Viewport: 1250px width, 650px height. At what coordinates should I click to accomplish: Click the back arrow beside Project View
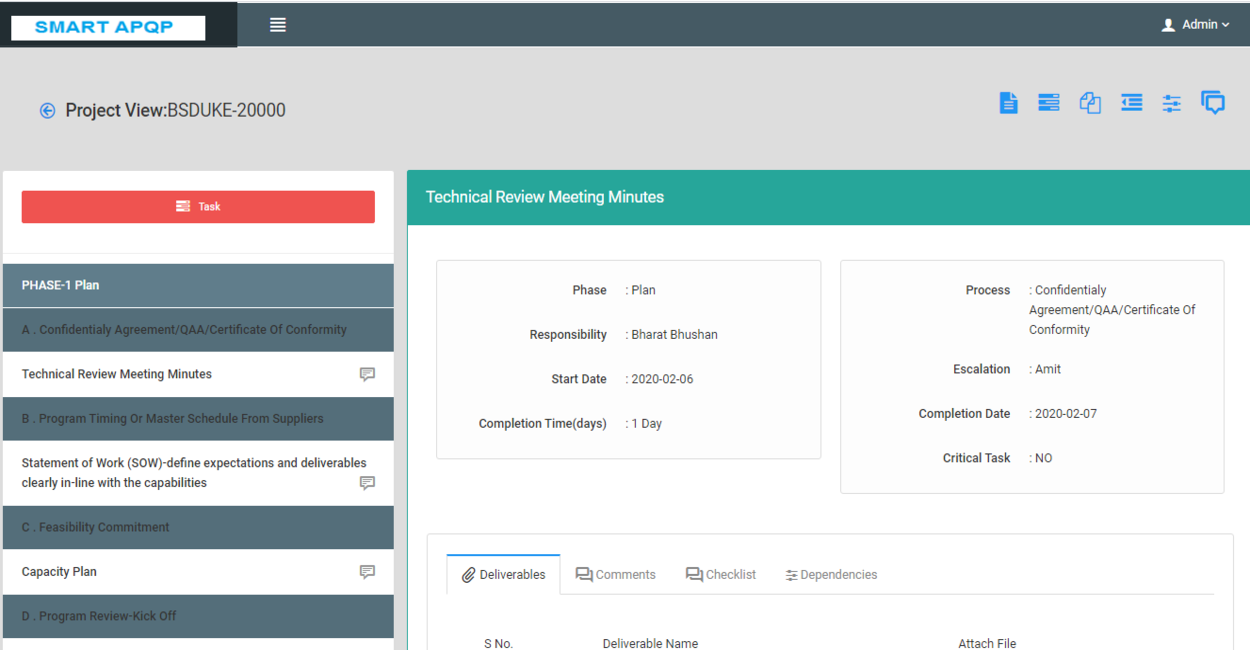click(x=47, y=111)
